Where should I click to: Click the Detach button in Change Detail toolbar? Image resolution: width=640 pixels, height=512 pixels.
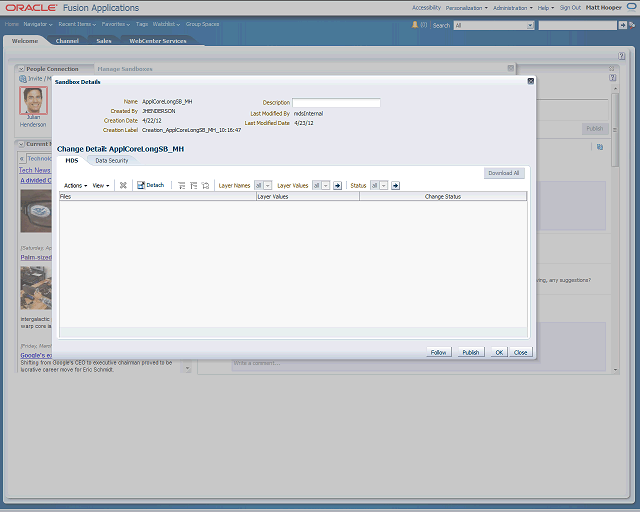[150, 185]
